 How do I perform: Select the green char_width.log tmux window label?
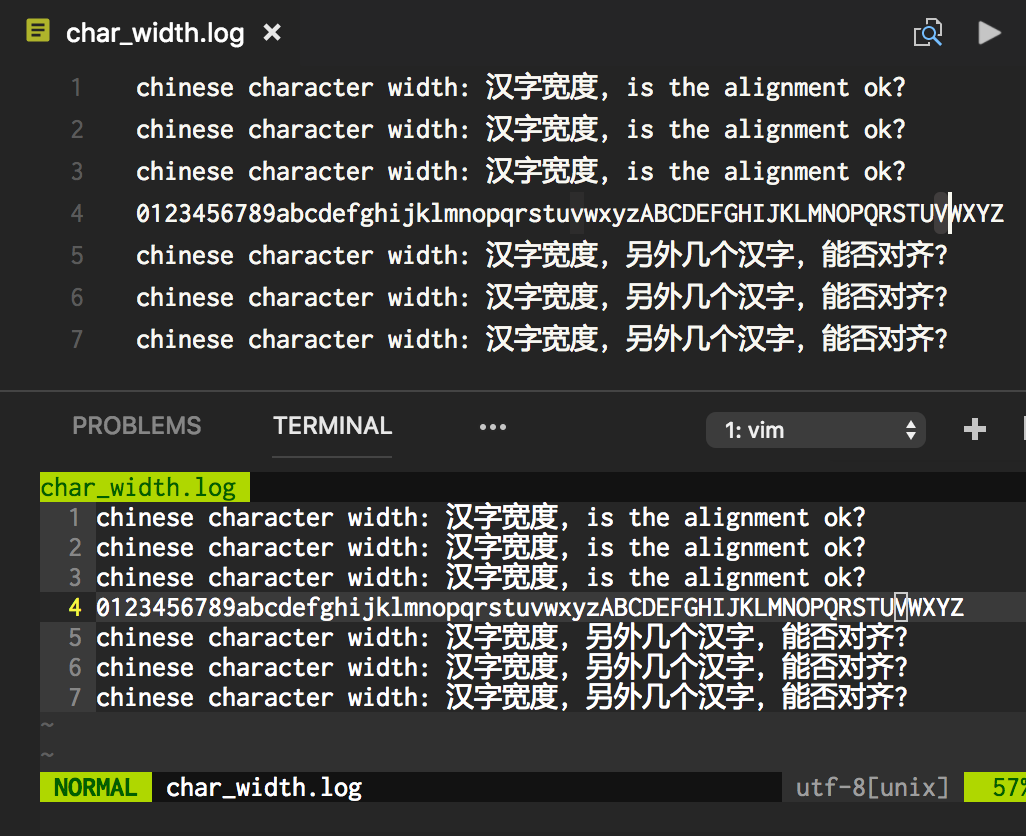coord(143,487)
